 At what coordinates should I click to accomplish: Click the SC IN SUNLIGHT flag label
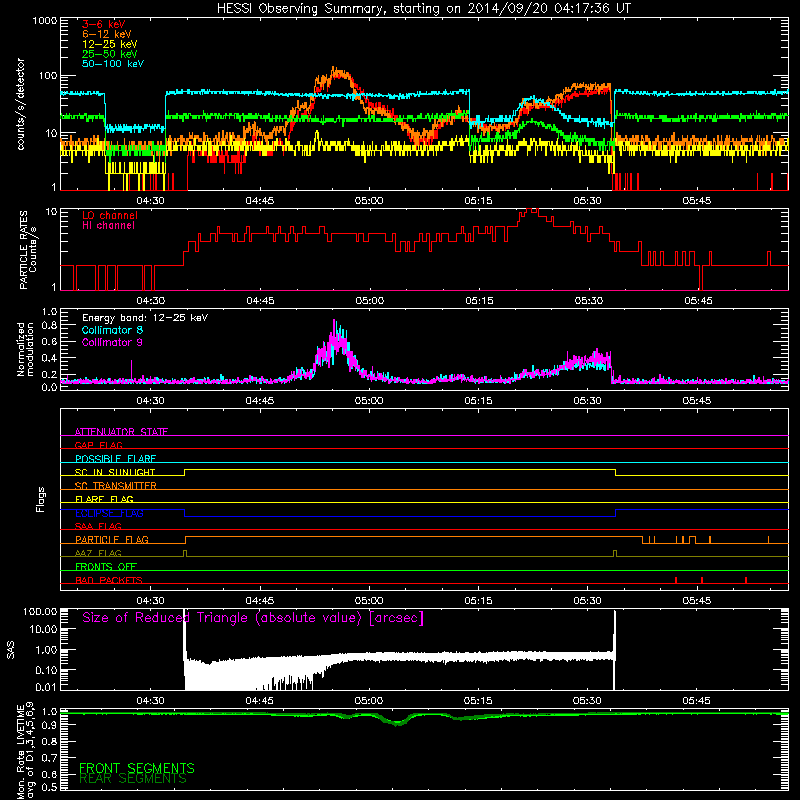point(115,472)
